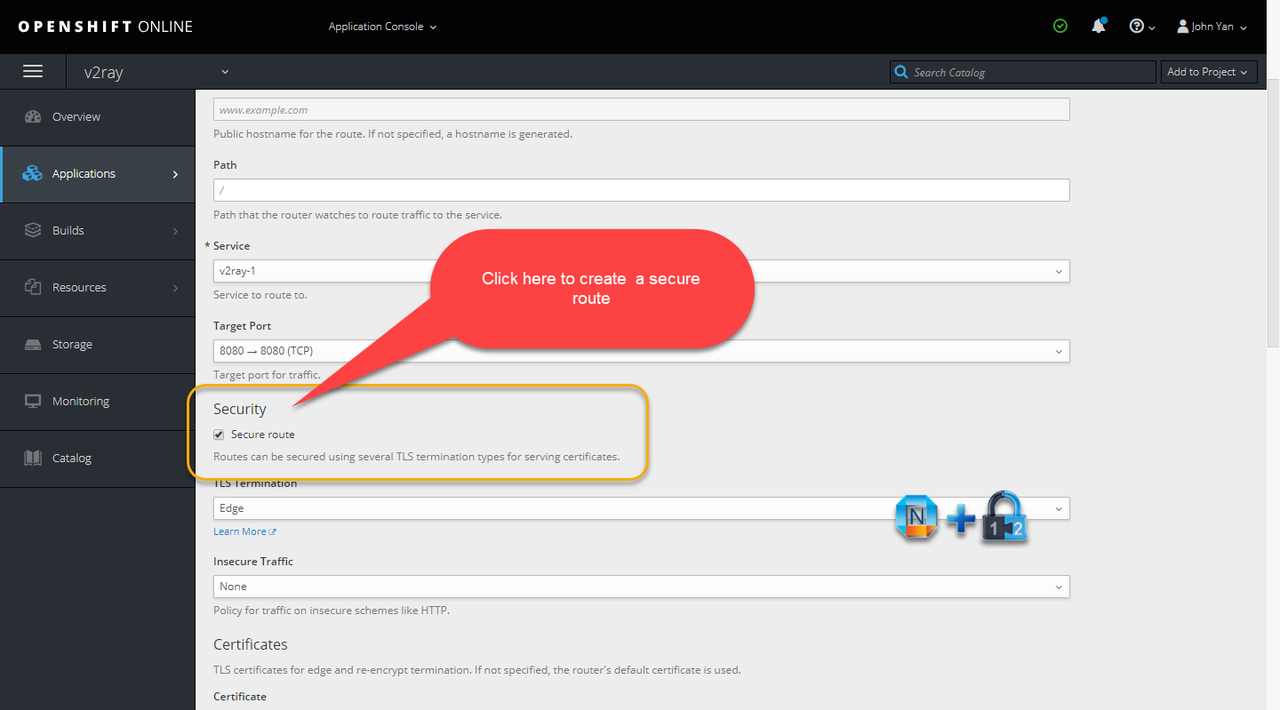Click the Builds layers icon
This screenshot has height=710, width=1280.
coord(32,231)
